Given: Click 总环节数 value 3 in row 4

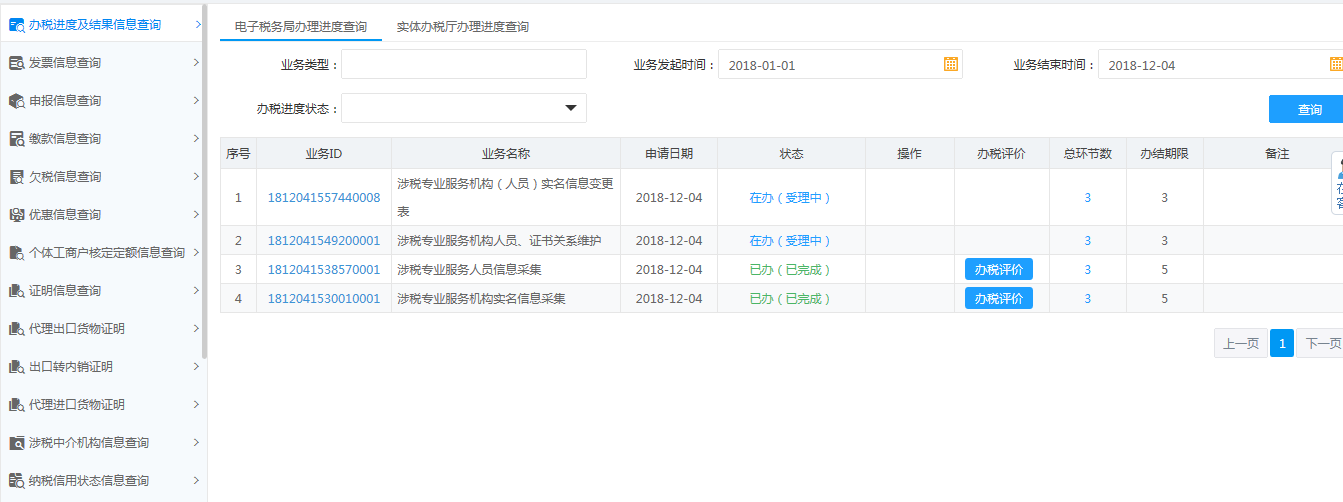Looking at the screenshot, I should 1088,299.
